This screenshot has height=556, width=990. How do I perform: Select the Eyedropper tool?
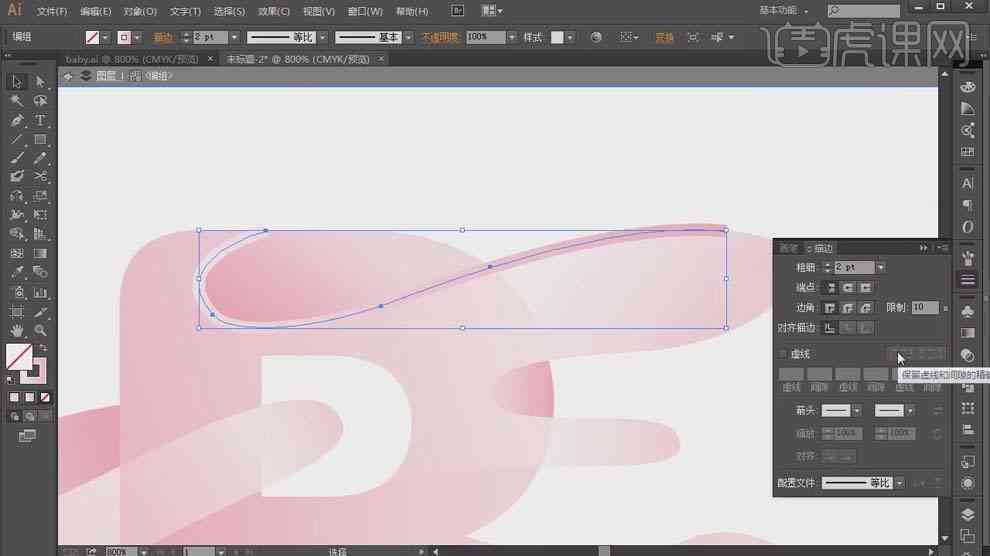16,273
